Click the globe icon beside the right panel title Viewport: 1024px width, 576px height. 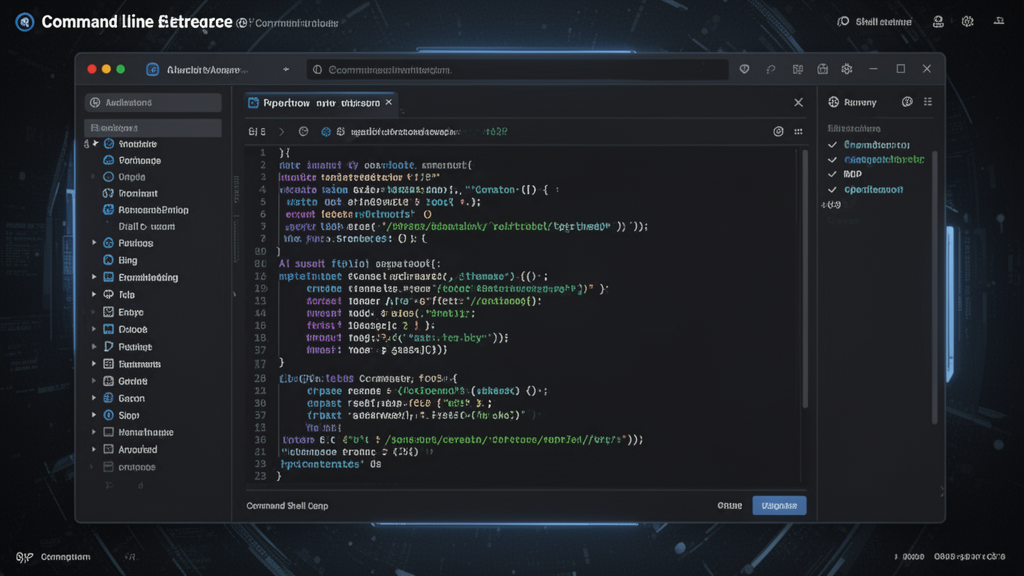tap(907, 103)
